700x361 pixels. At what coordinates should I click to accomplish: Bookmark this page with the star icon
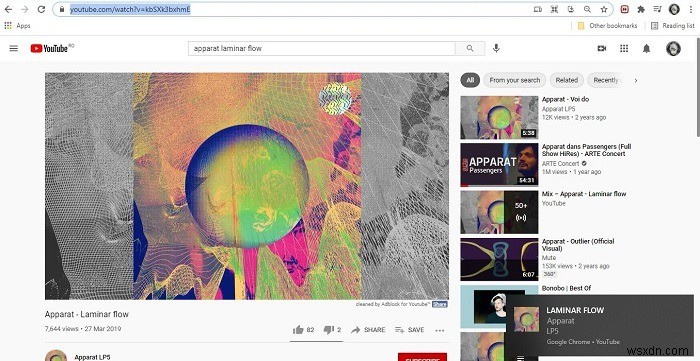(x=604, y=9)
